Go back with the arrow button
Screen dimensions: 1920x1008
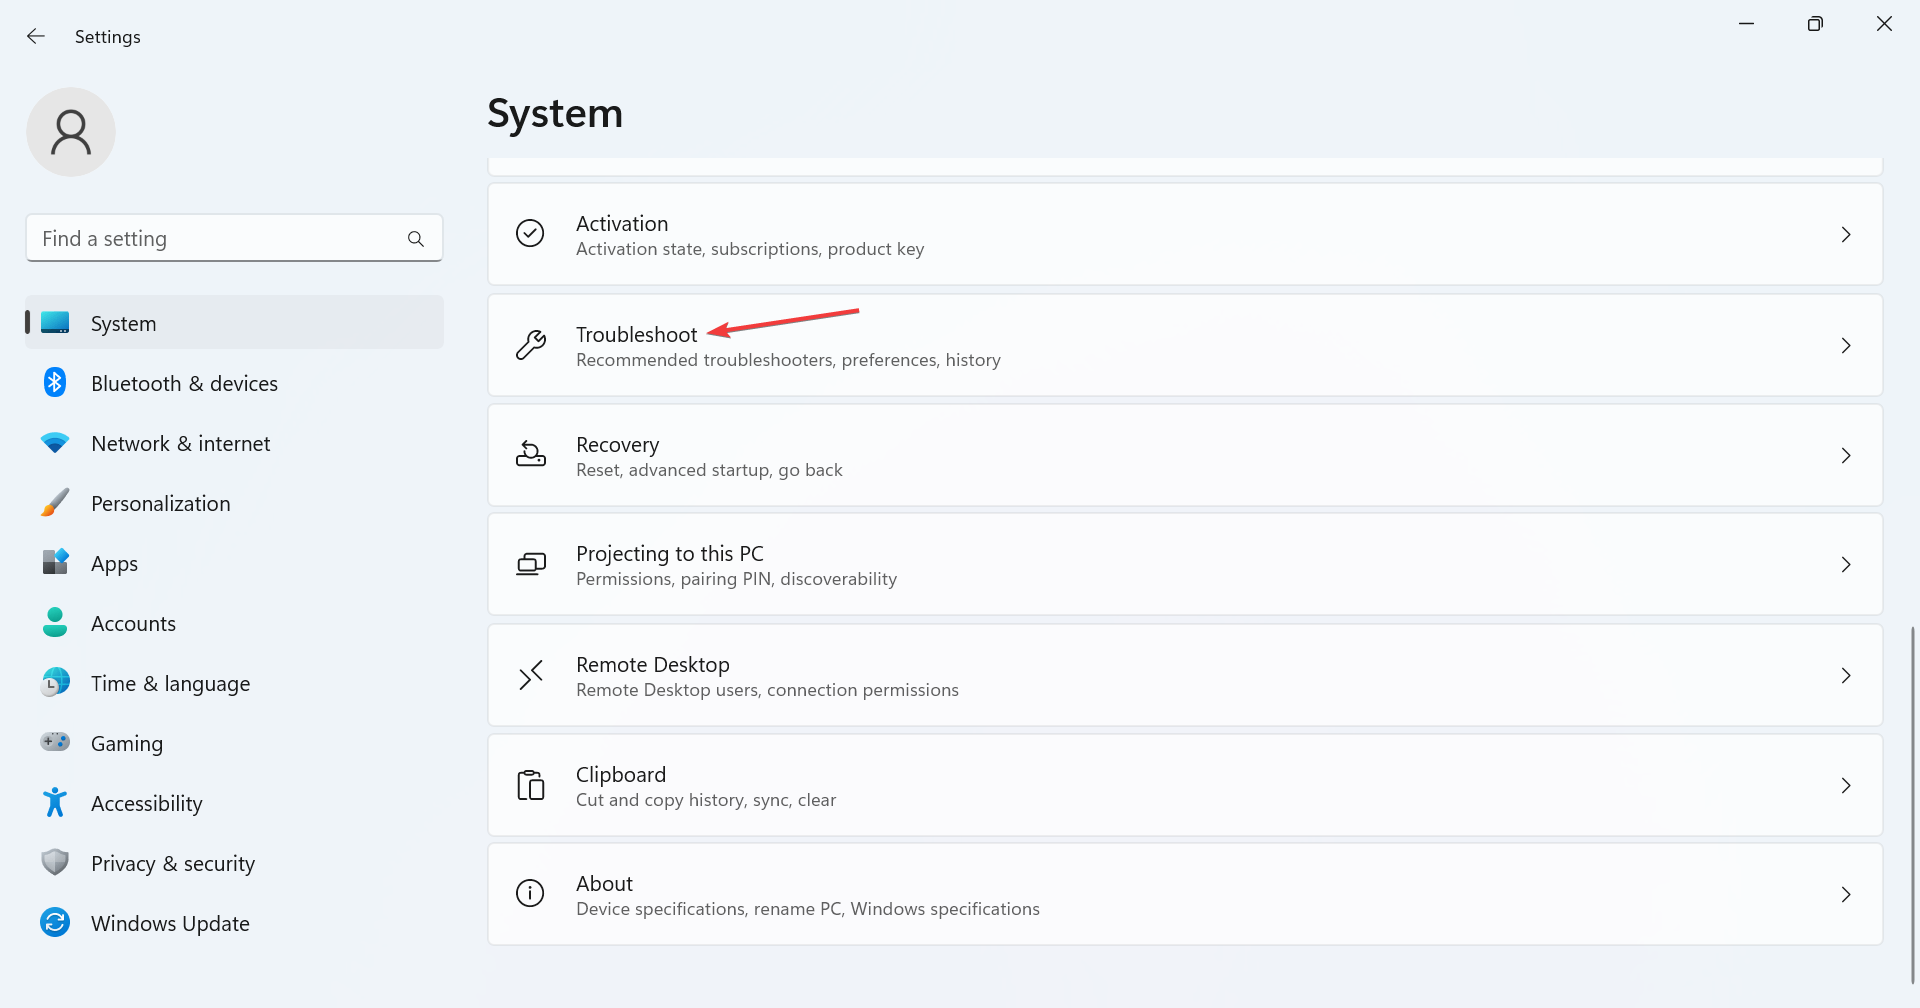click(x=36, y=36)
